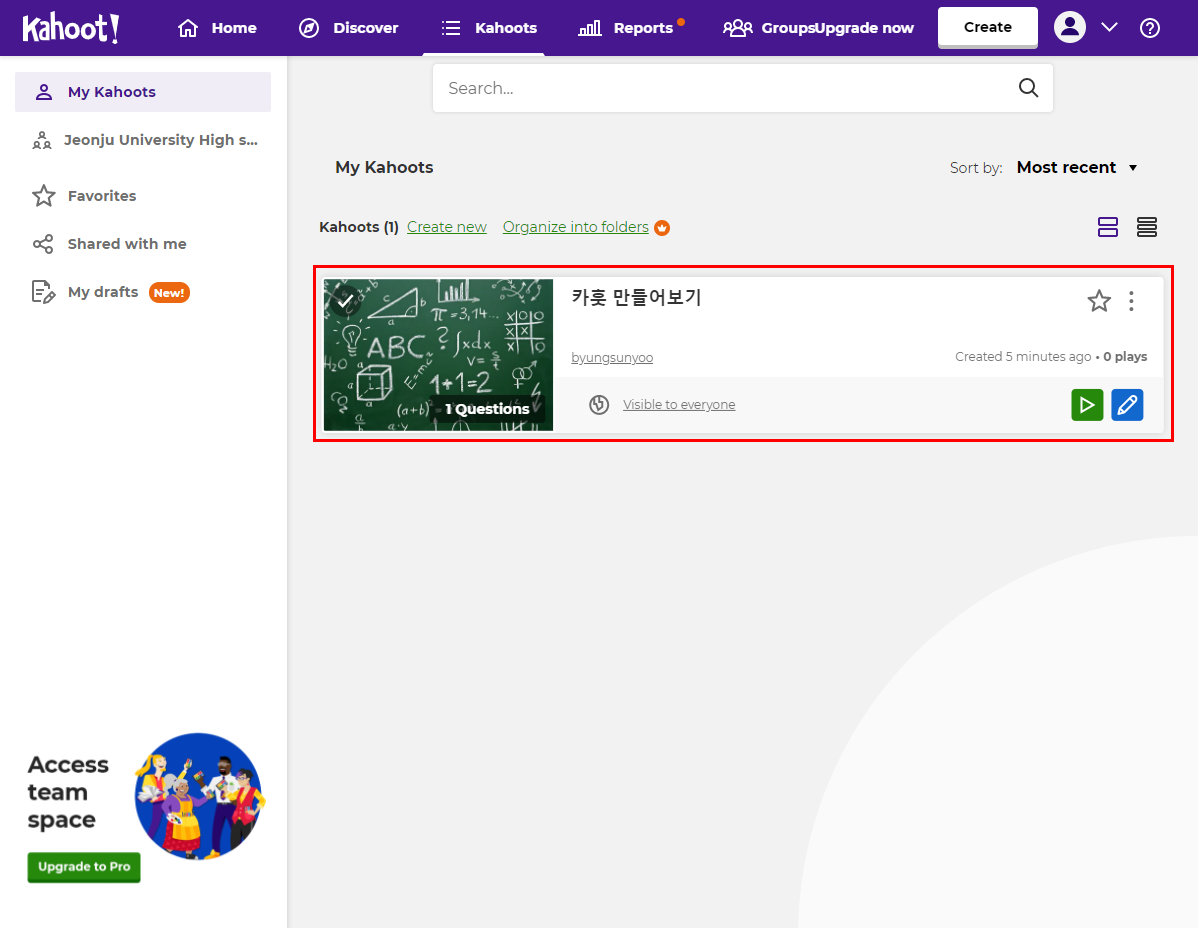The width and height of the screenshot is (1198, 928).
Task: Click the Favorites star icon in sidebar
Action: [44, 196]
